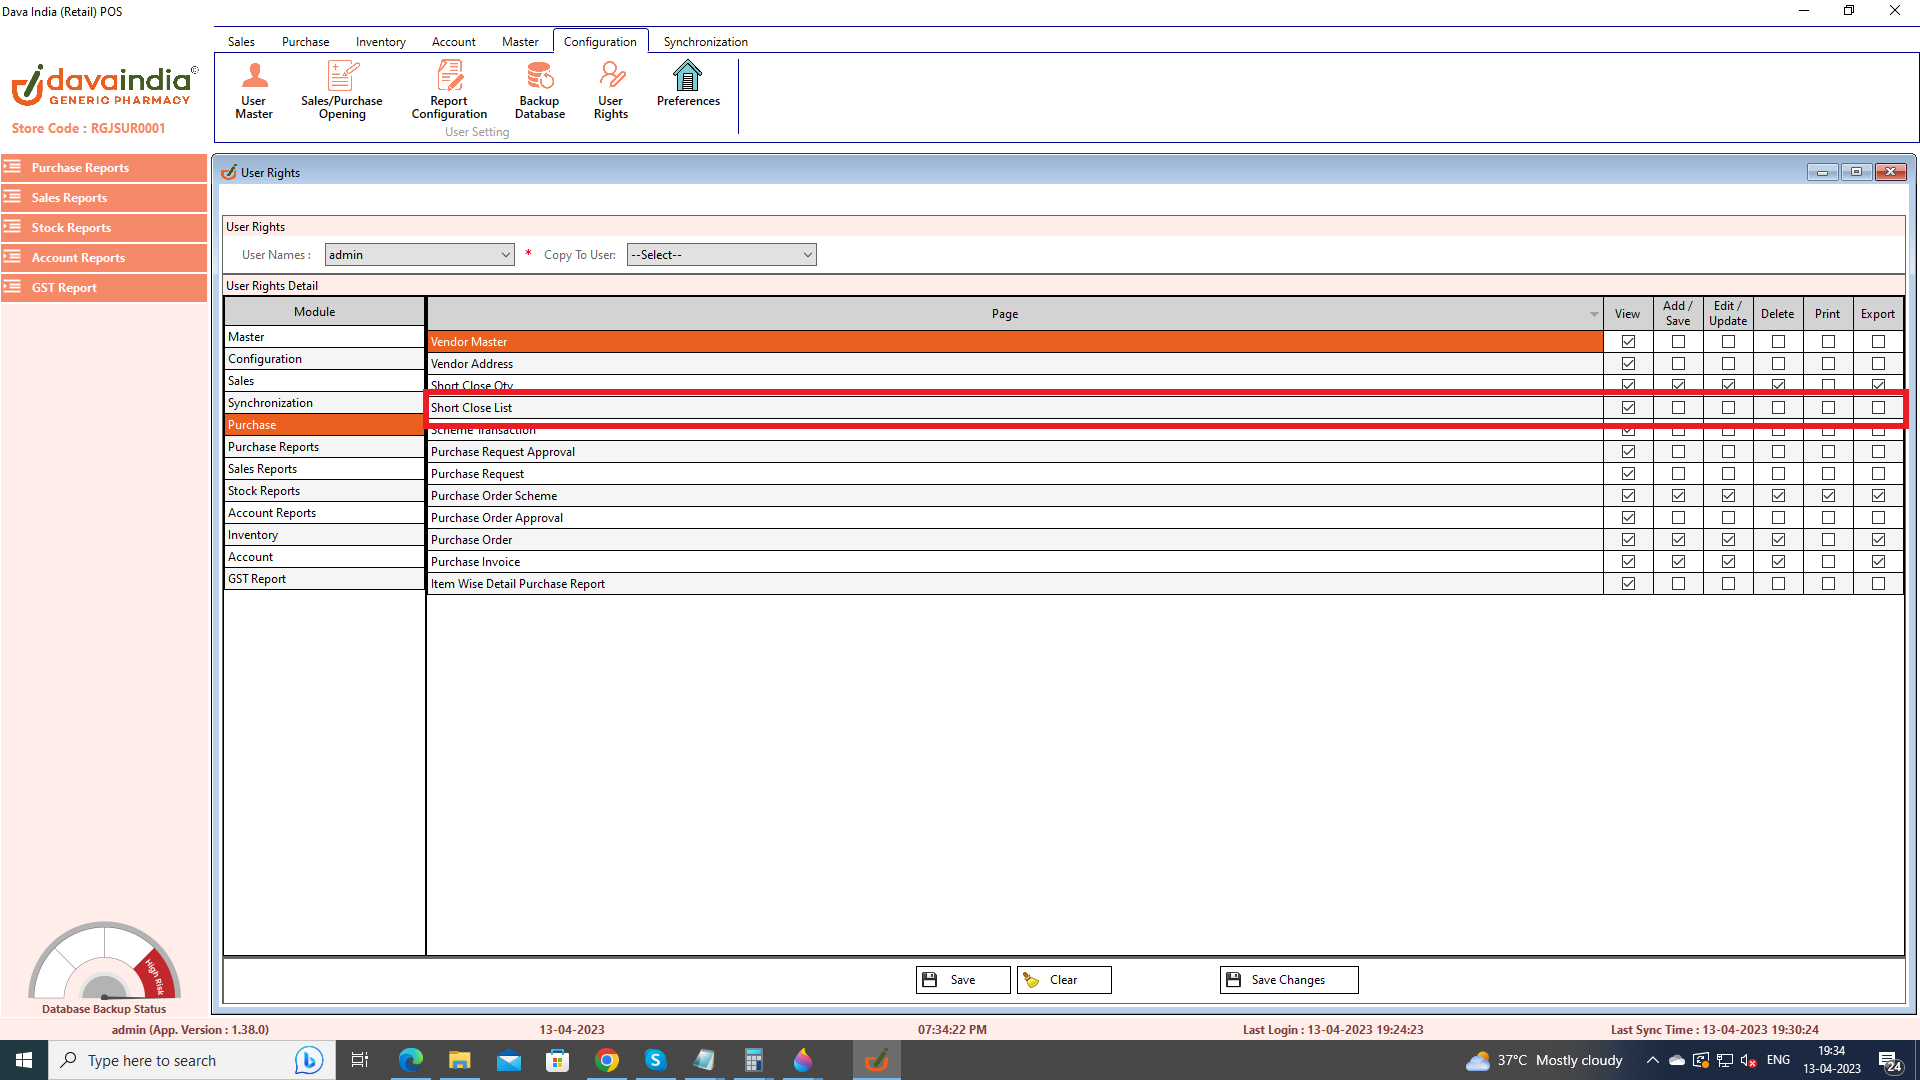
Task: Uncheck View for Vendor Master
Action: coord(1628,342)
